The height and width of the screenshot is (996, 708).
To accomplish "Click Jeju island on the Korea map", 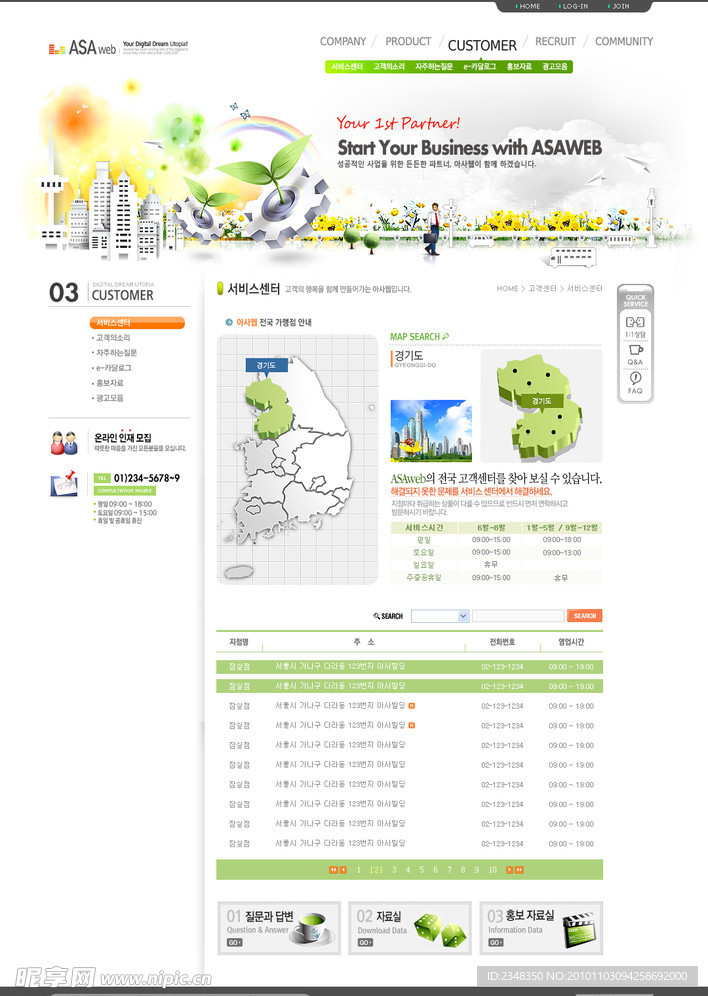I will pos(239,572).
